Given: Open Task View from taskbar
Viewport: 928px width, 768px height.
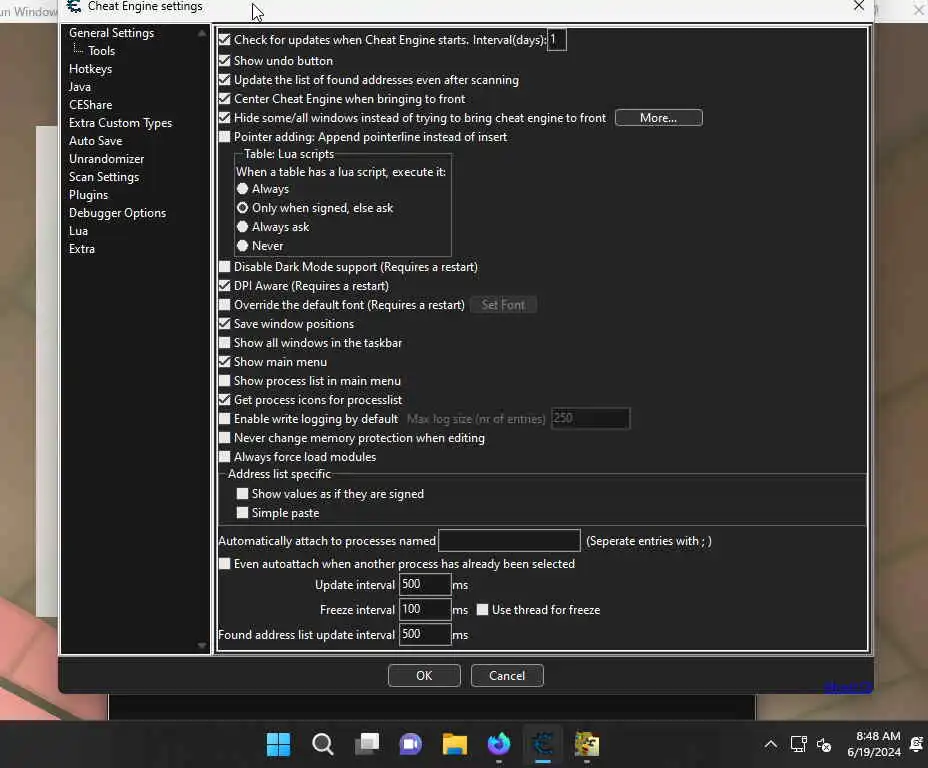Looking at the screenshot, I should [367, 744].
